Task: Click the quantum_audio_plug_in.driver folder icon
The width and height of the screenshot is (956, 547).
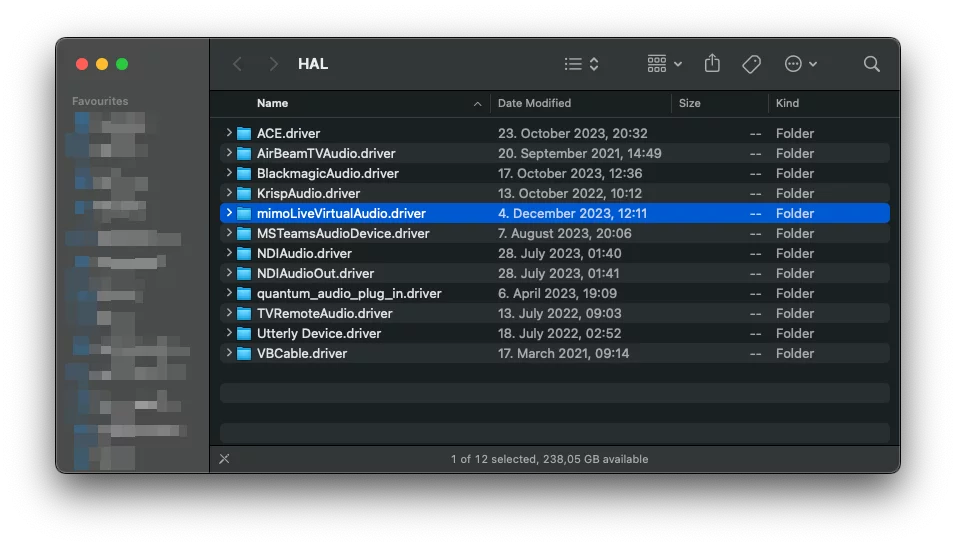Action: [x=244, y=293]
